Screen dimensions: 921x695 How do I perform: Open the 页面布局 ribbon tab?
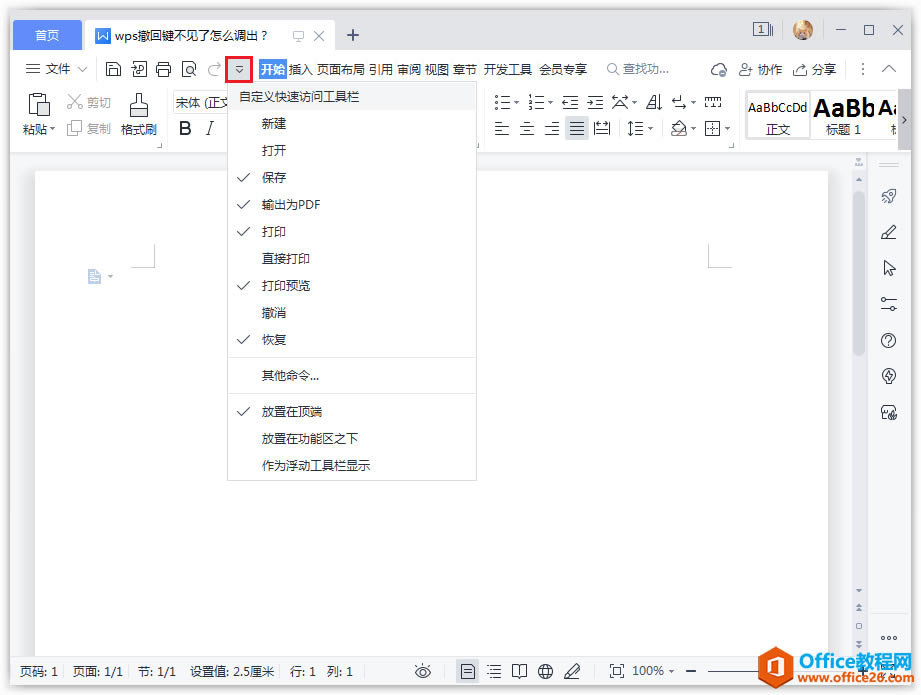(341, 69)
